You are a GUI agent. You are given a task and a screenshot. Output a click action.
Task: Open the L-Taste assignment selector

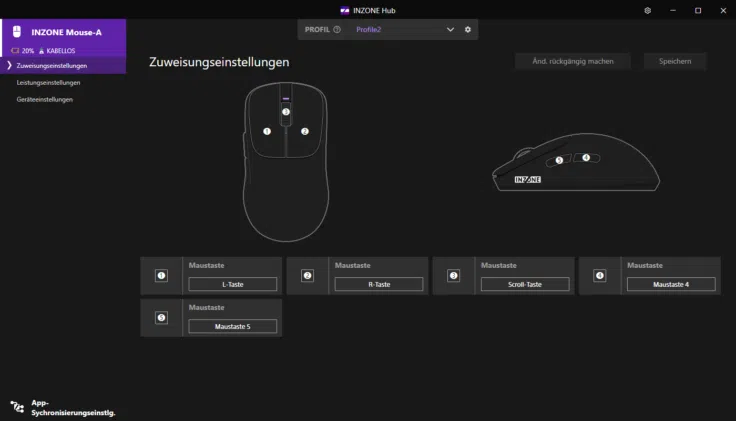(x=232, y=284)
